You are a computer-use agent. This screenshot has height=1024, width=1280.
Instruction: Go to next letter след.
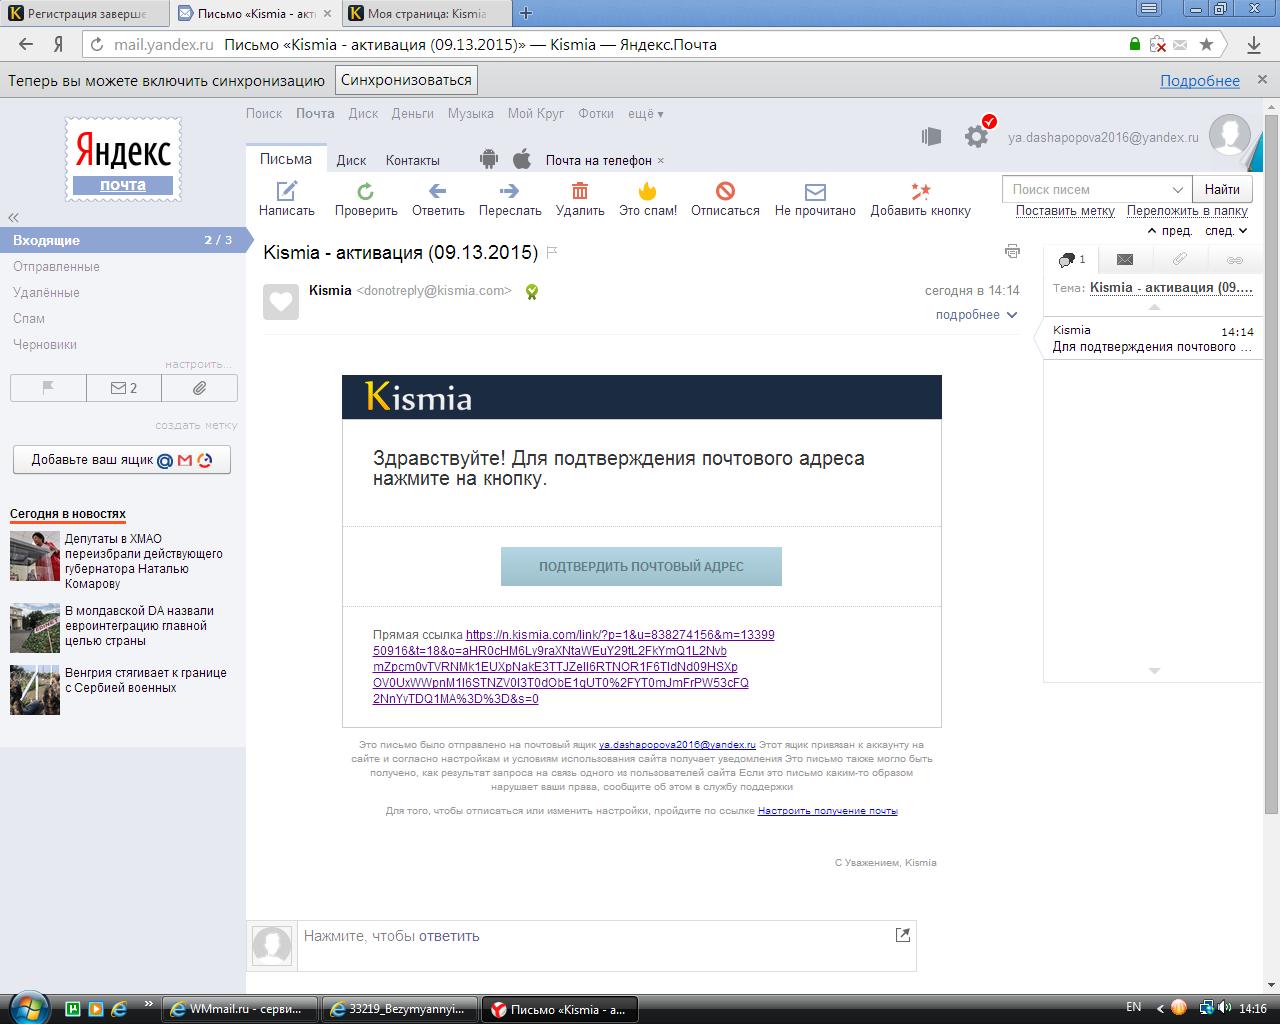[1226, 231]
